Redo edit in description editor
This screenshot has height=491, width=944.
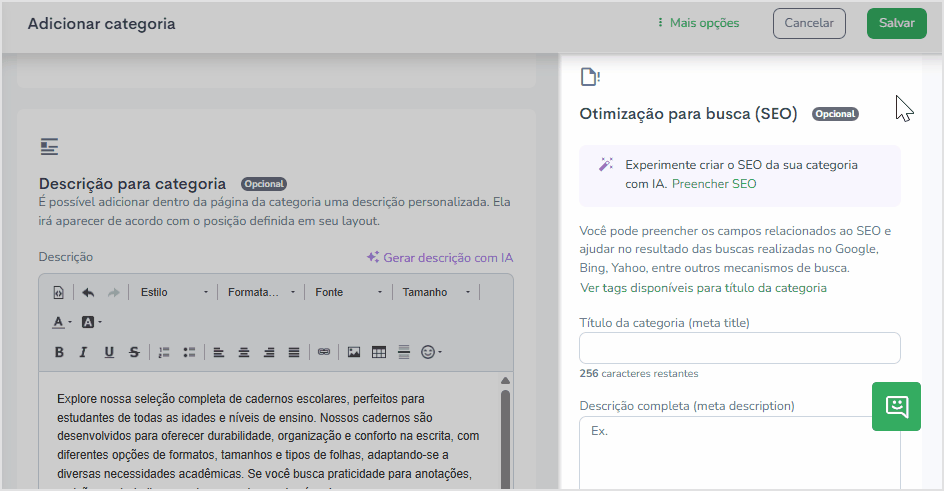(x=113, y=292)
